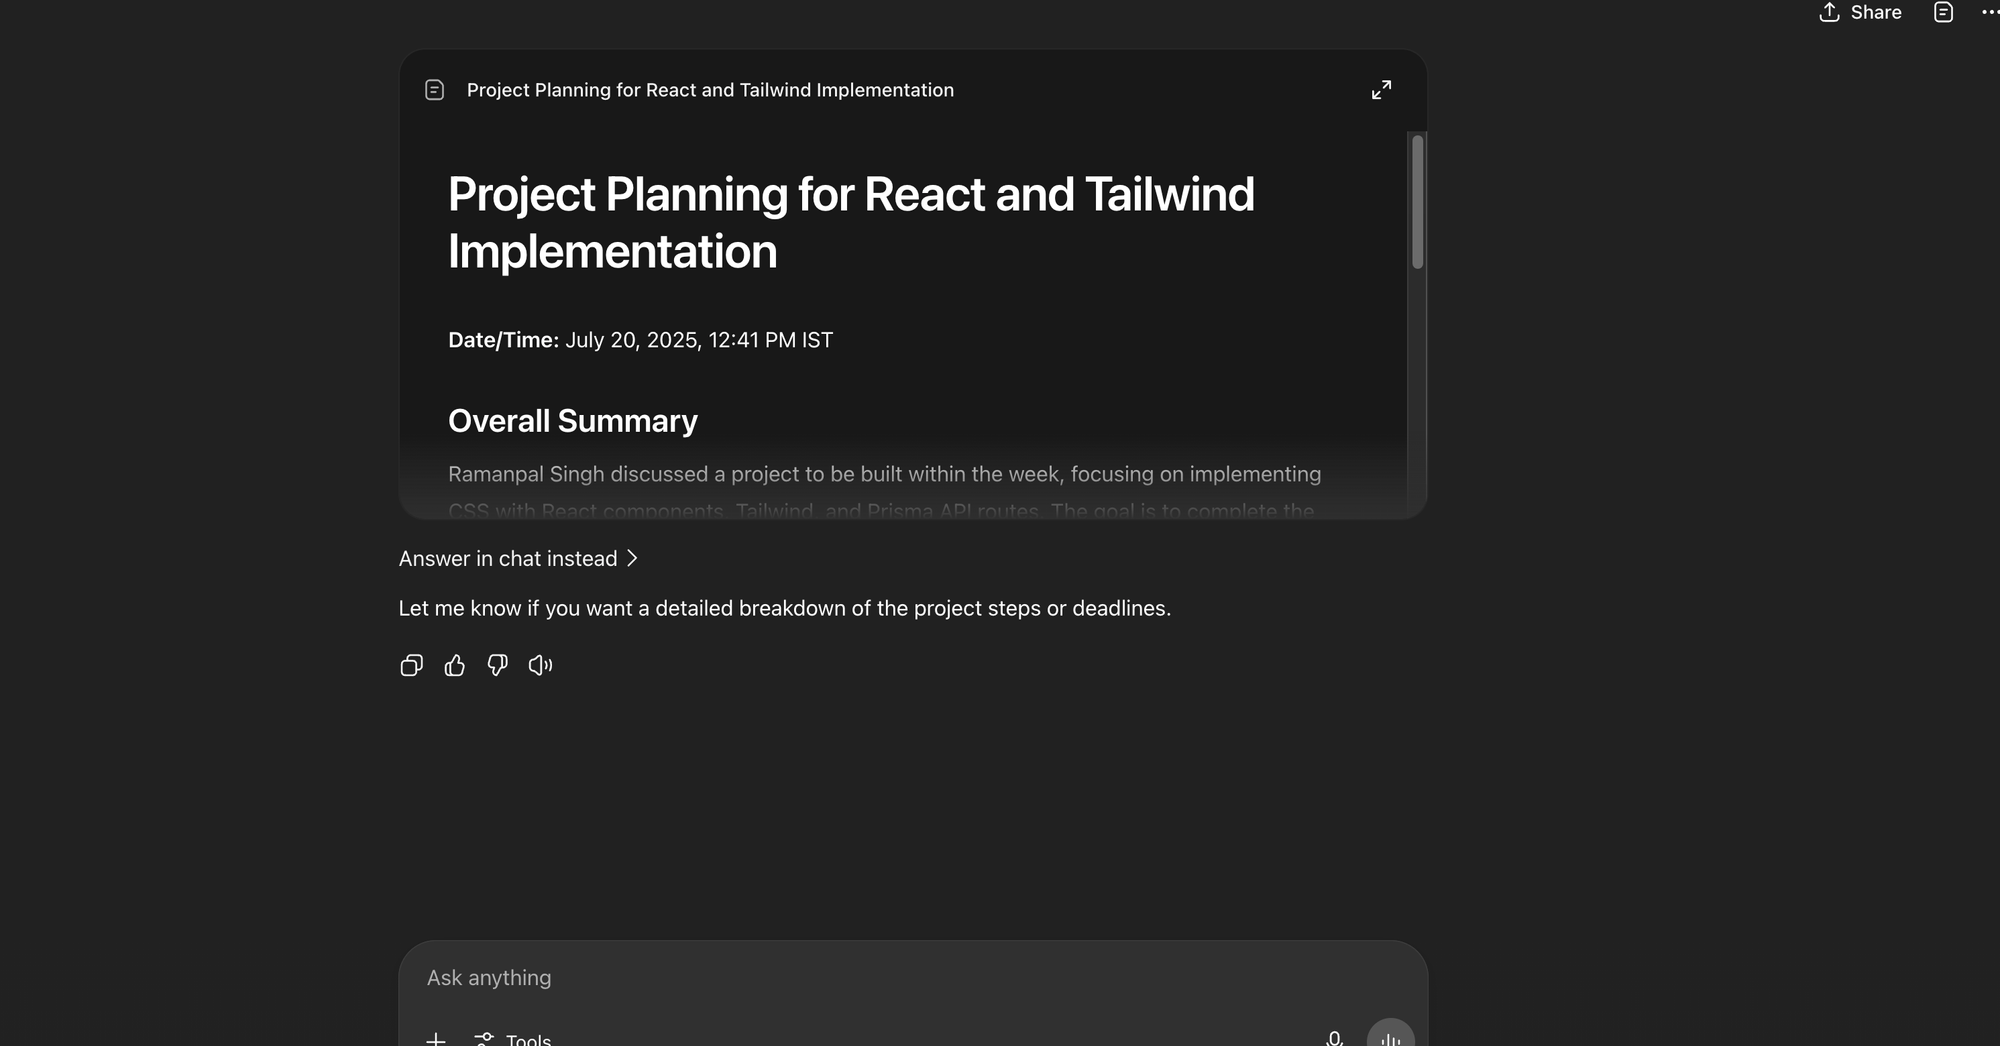Screen dimensions: 2000x1046
Task: Open the three-dot more options menu
Action: point(1989,13)
